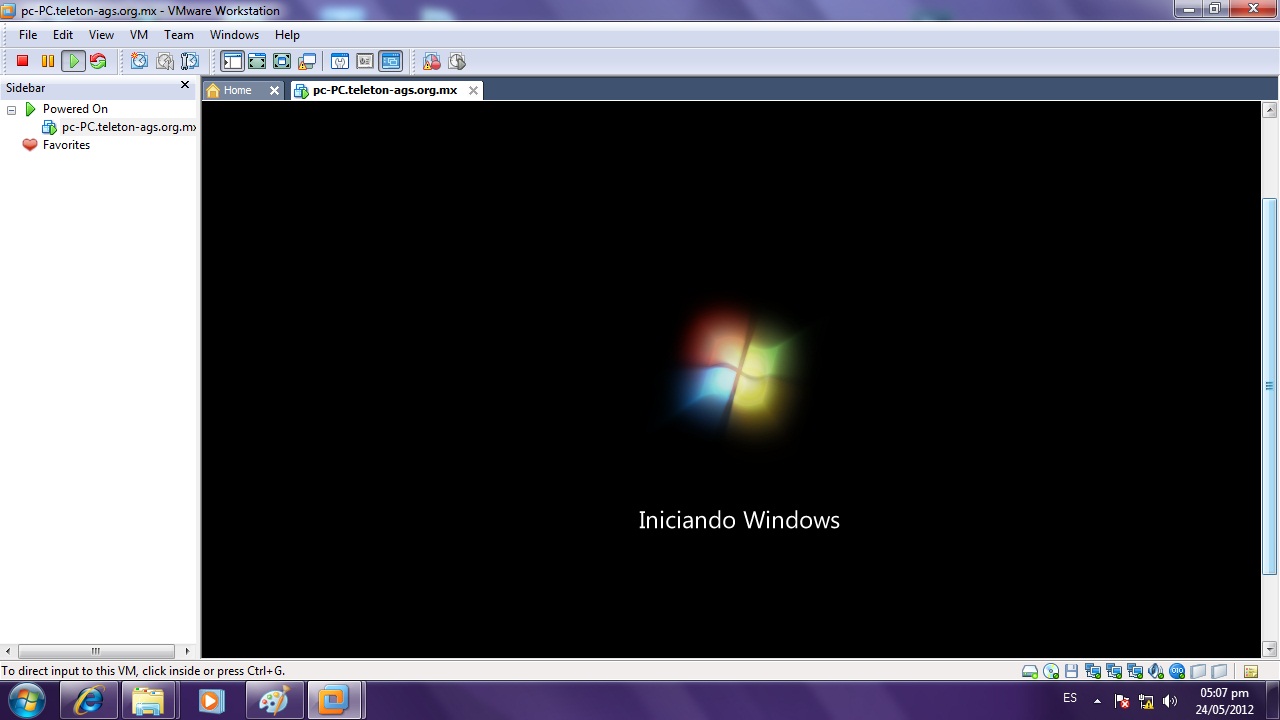Revert the VM to its snapshot
The image size is (1280, 720).
(165, 61)
